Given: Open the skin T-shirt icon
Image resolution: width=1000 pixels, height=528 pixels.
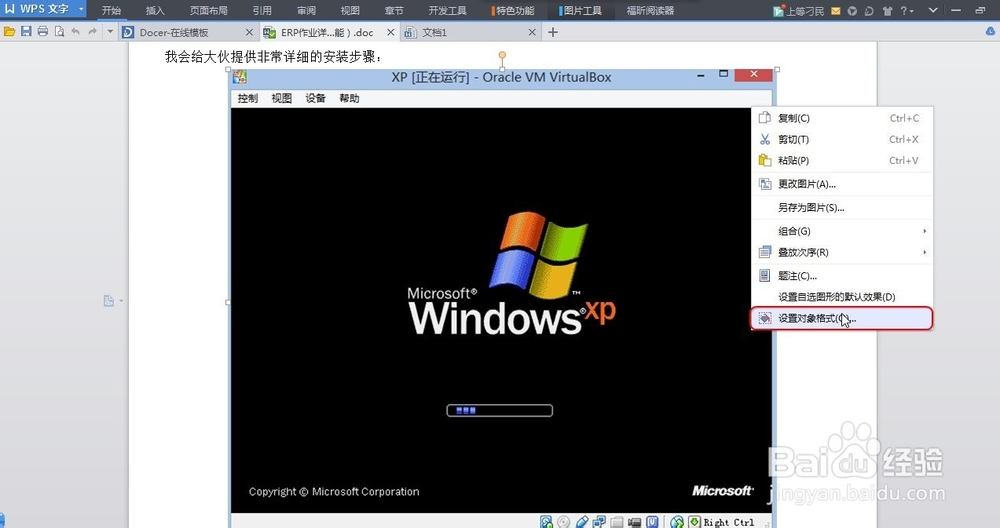Looking at the screenshot, I should [x=887, y=11].
